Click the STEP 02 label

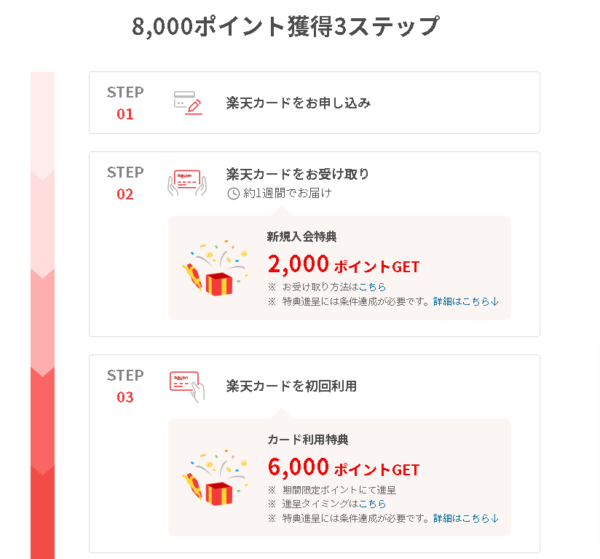pyautogui.click(x=125, y=183)
